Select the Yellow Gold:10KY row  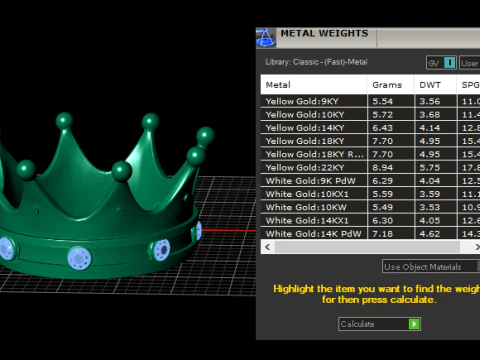click(370, 114)
